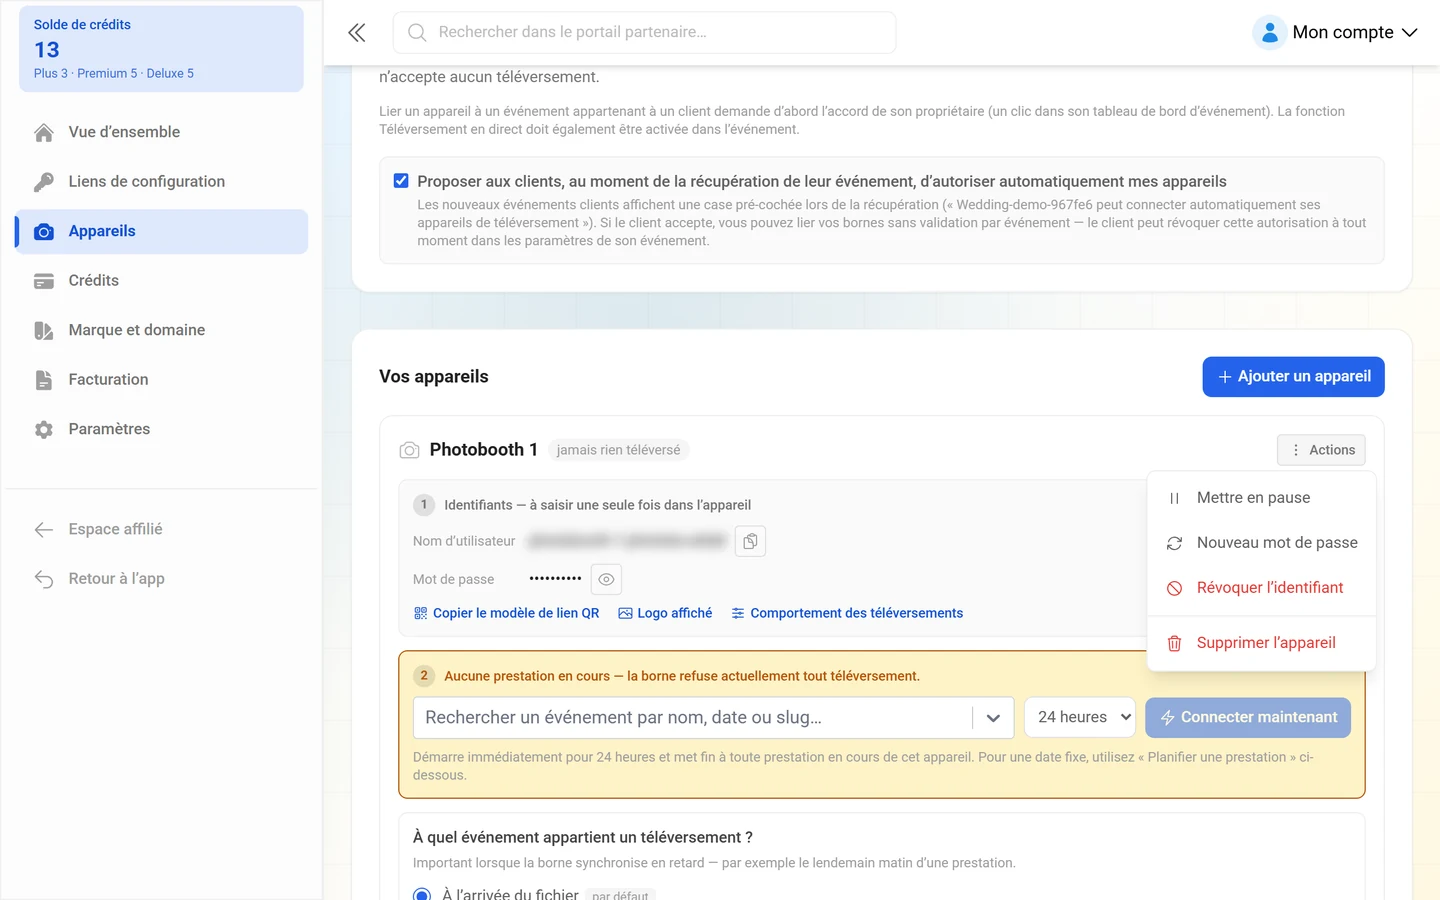Focus the partner portal search field
The width and height of the screenshot is (1440, 900).
click(x=644, y=32)
